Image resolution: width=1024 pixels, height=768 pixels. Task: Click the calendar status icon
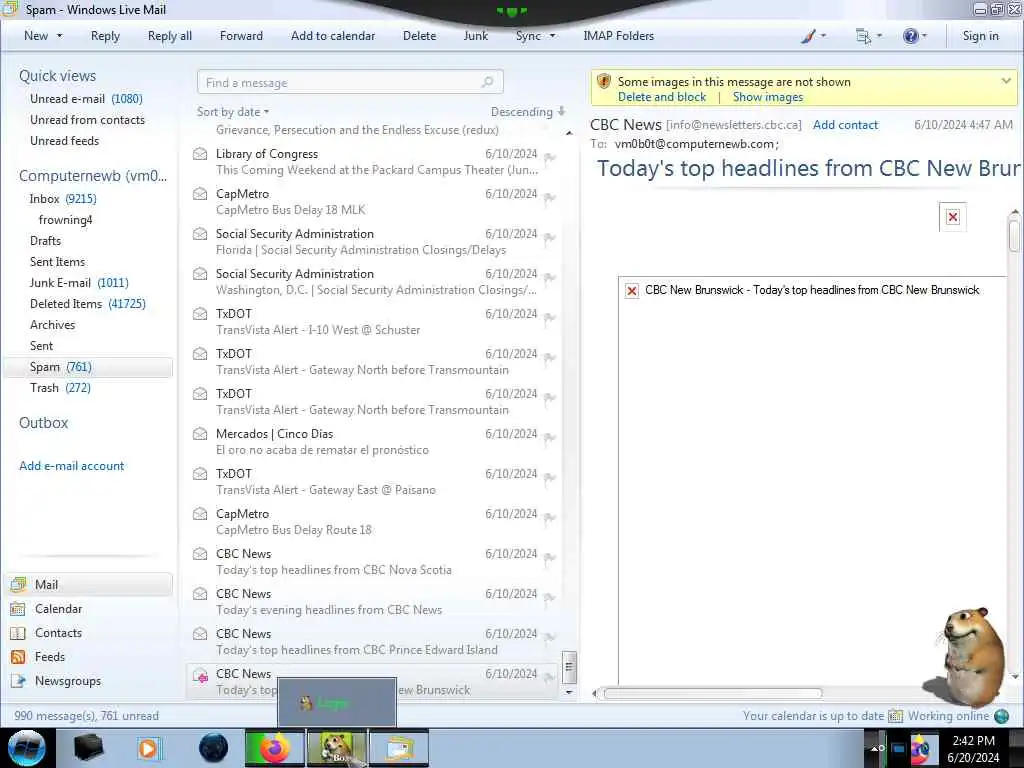click(895, 716)
